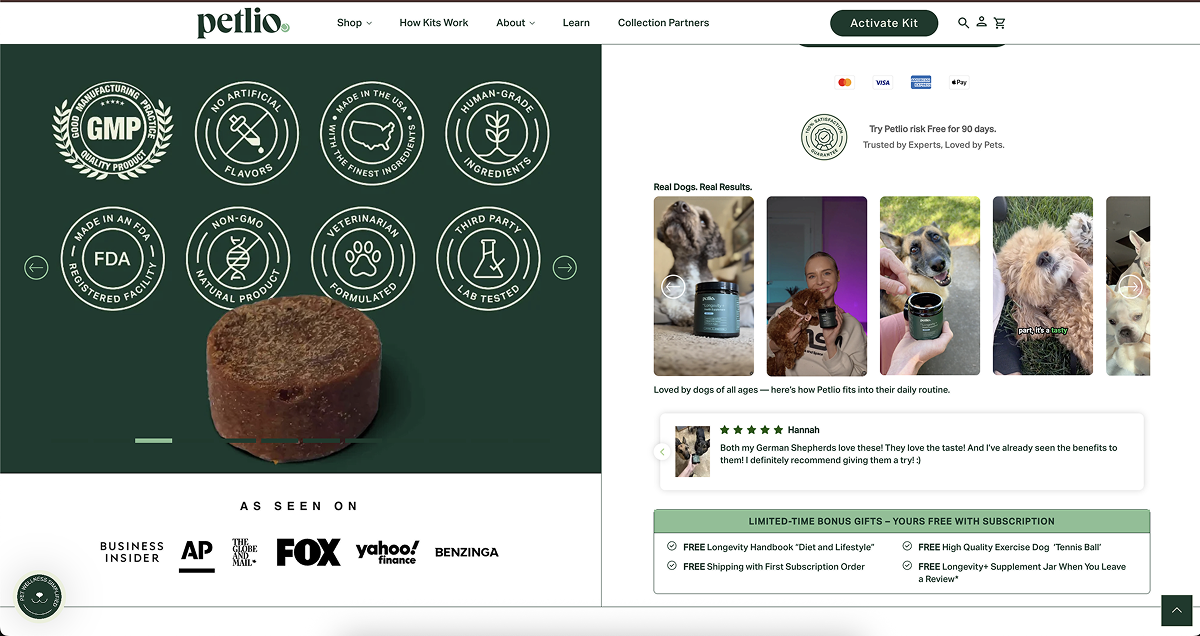Click the Petlio logo
The image size is (1200, 636).
pyautogui.click(x=243, y=22)
